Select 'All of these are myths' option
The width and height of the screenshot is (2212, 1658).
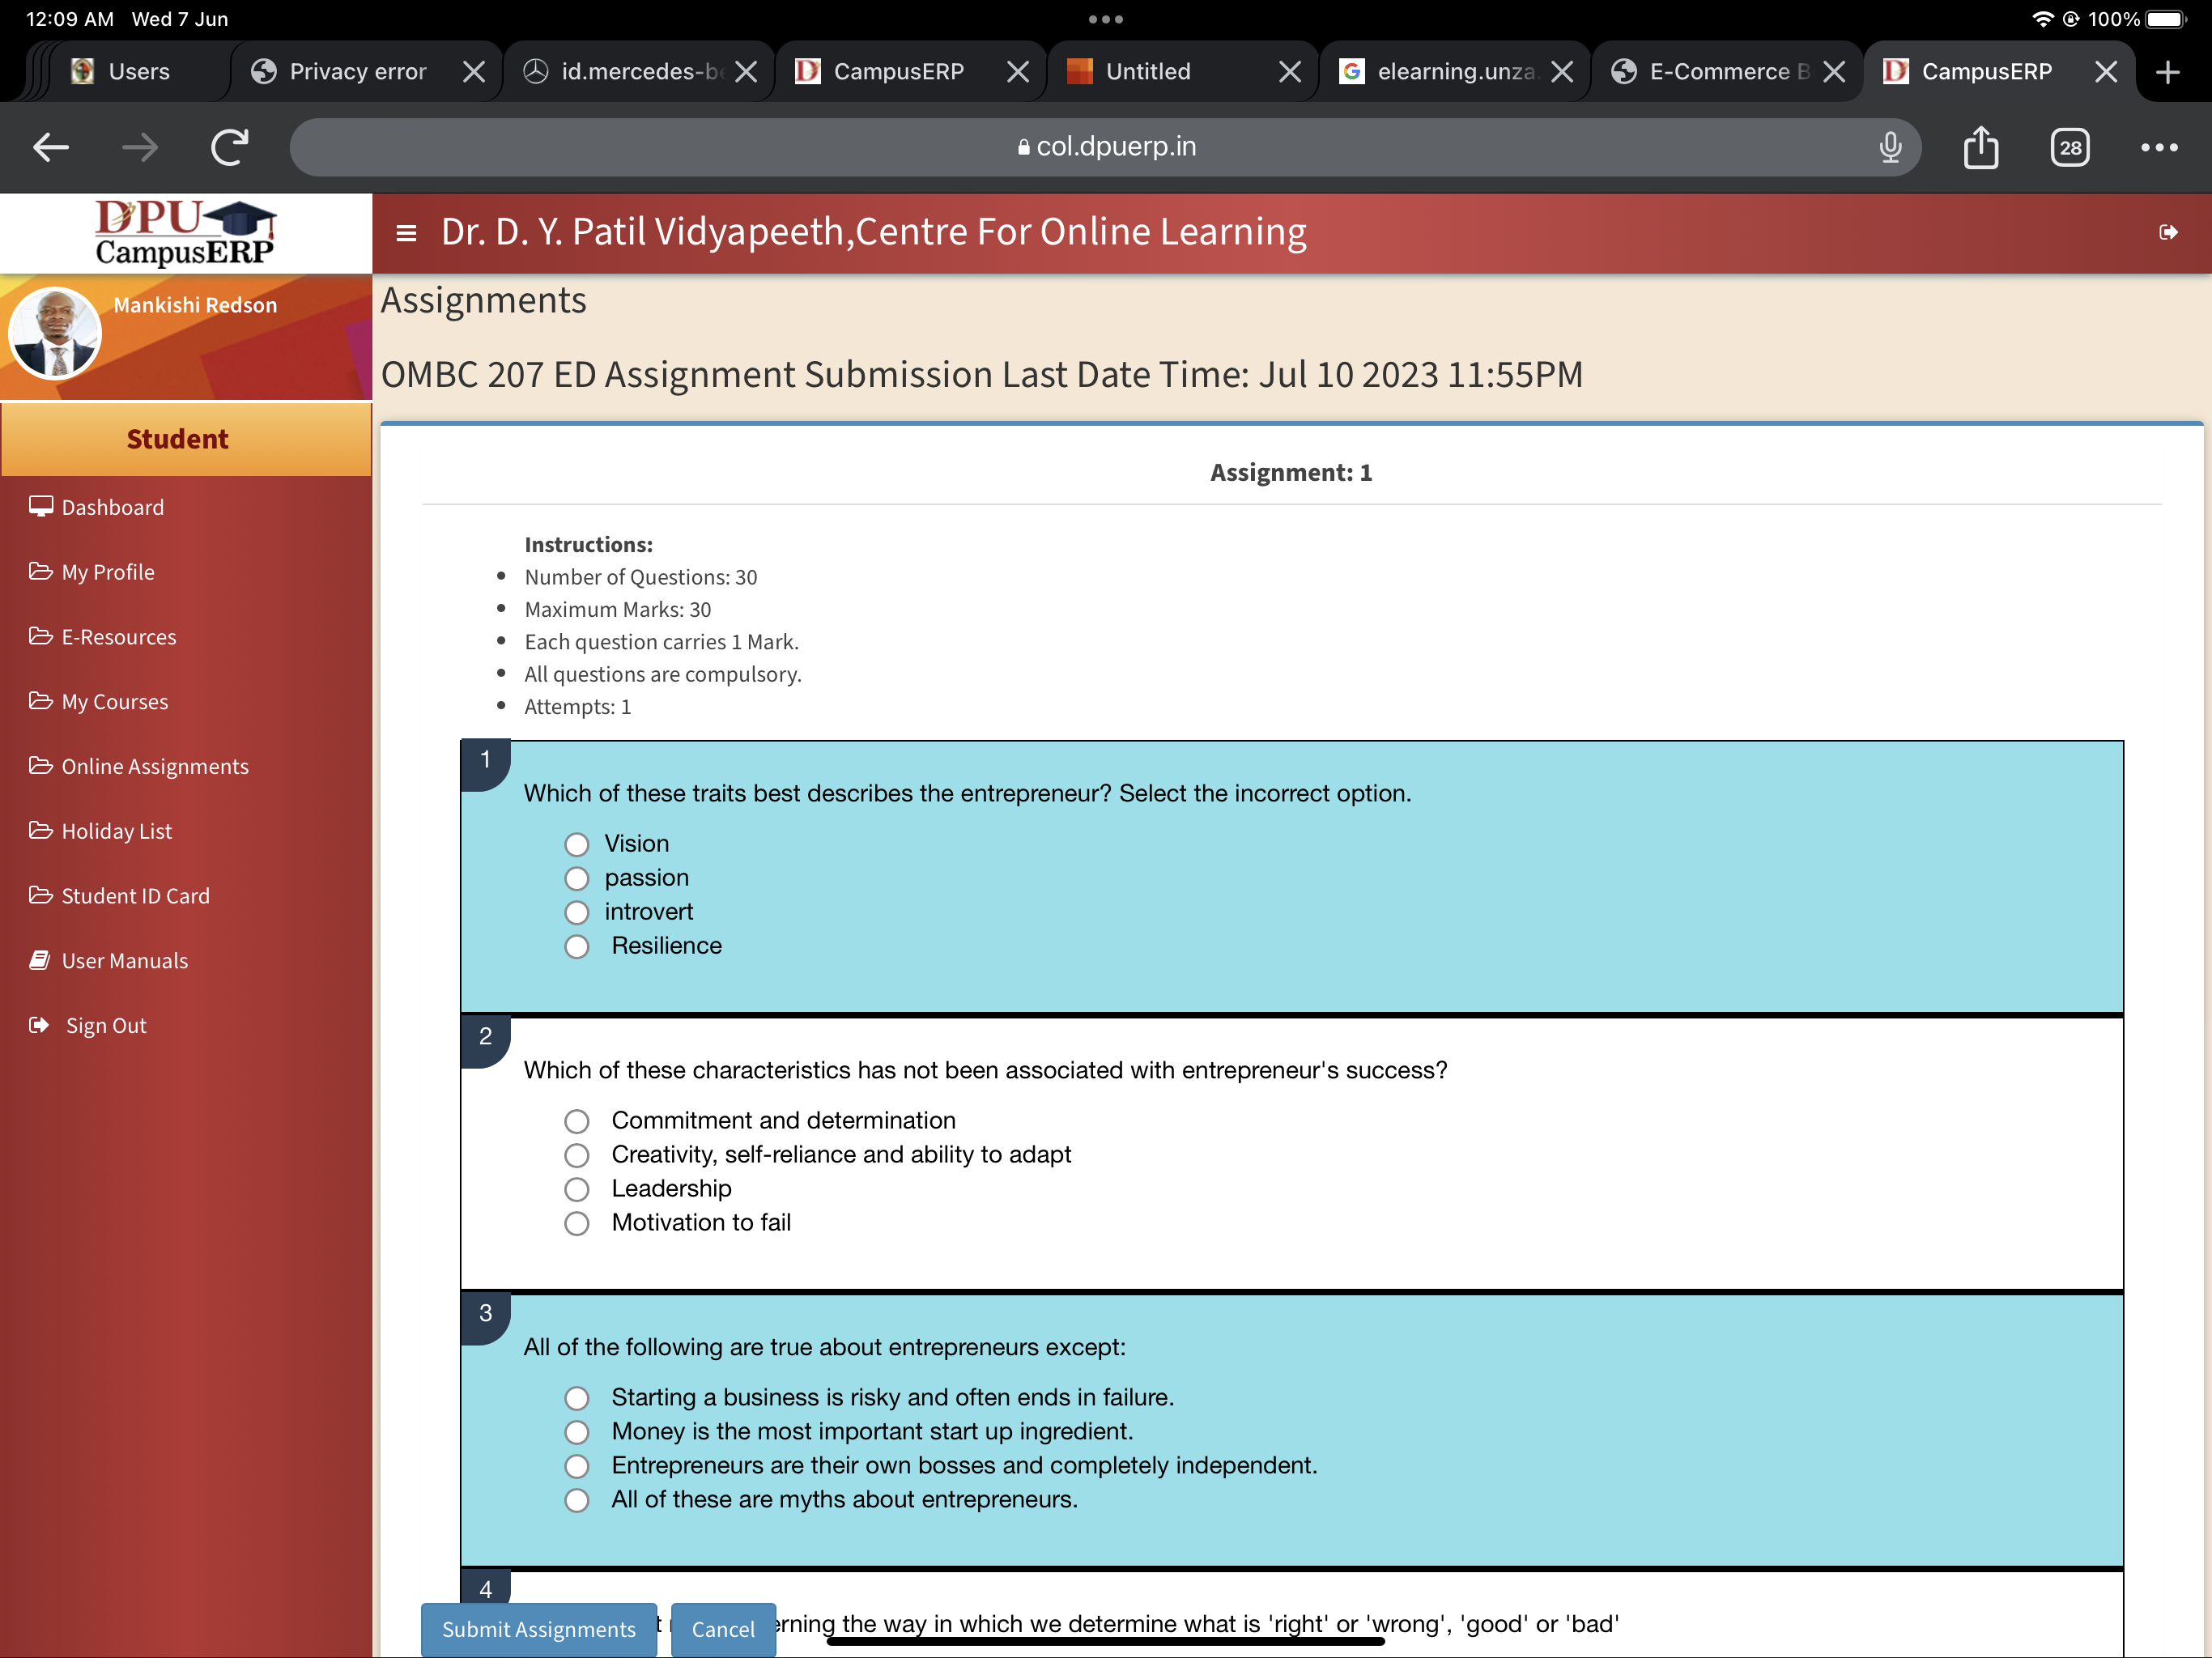[x=577, y=1501]
